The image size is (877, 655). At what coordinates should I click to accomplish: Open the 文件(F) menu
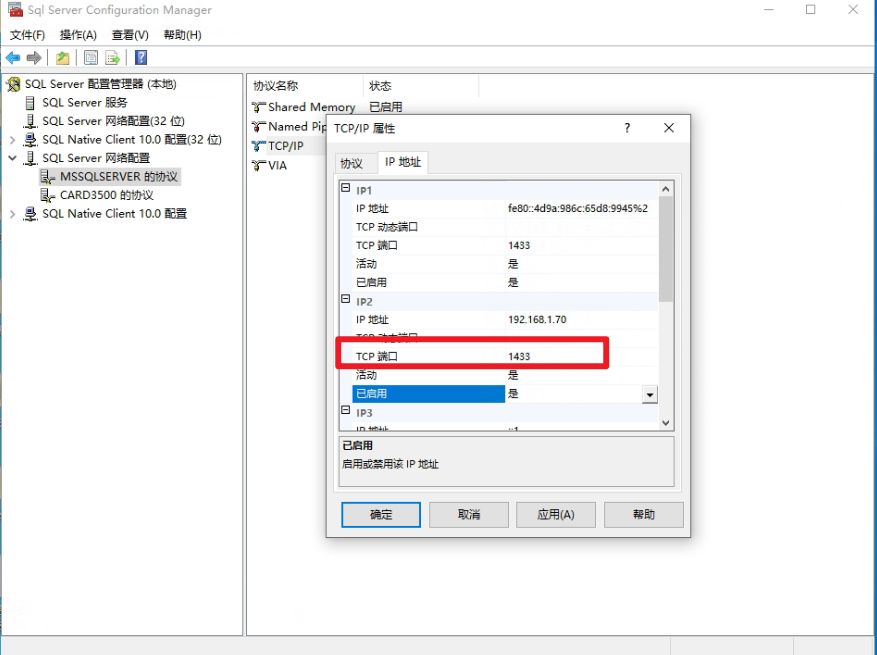[x=27, y=35]
